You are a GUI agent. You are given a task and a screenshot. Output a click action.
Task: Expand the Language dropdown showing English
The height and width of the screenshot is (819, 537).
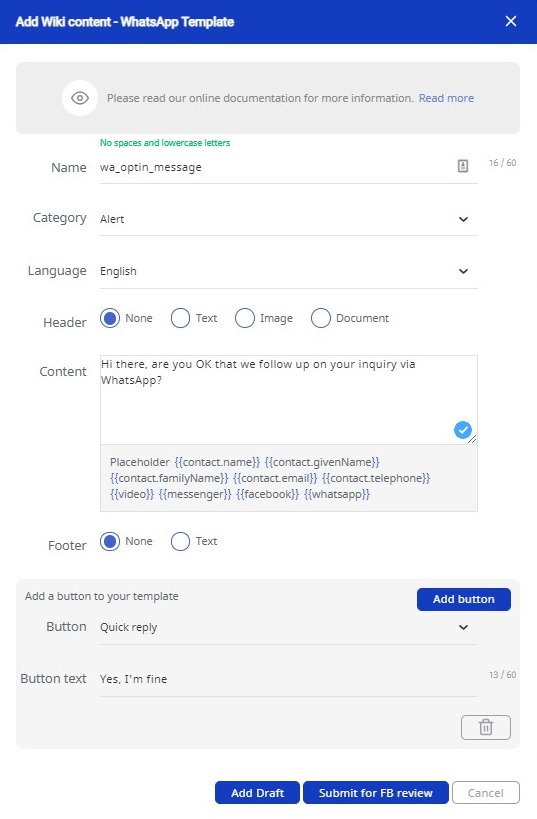tap(288, 272)
